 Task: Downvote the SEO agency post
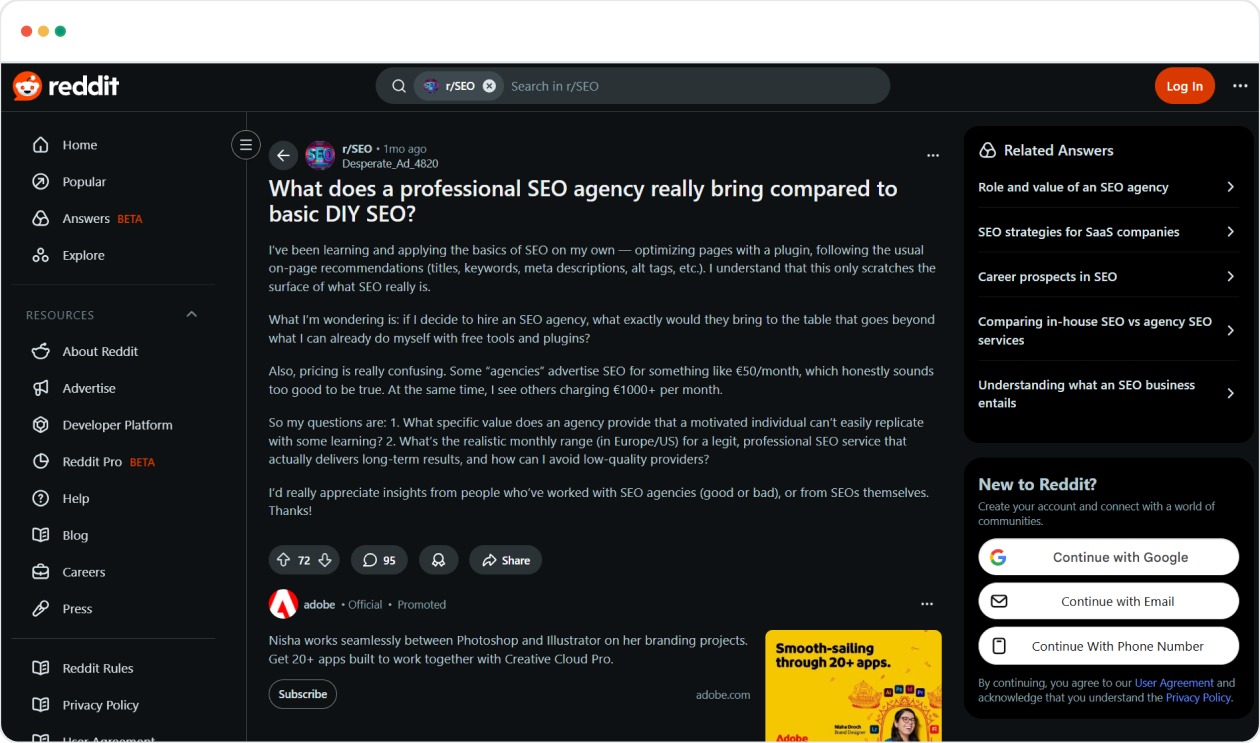[323, 560]
